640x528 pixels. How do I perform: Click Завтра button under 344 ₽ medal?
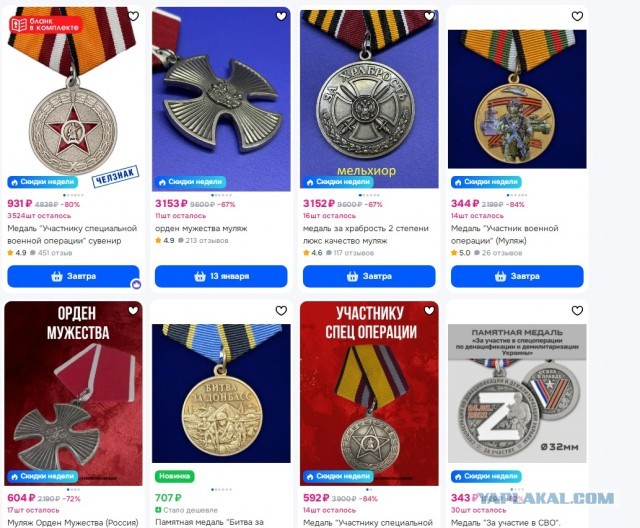point(517,276)
